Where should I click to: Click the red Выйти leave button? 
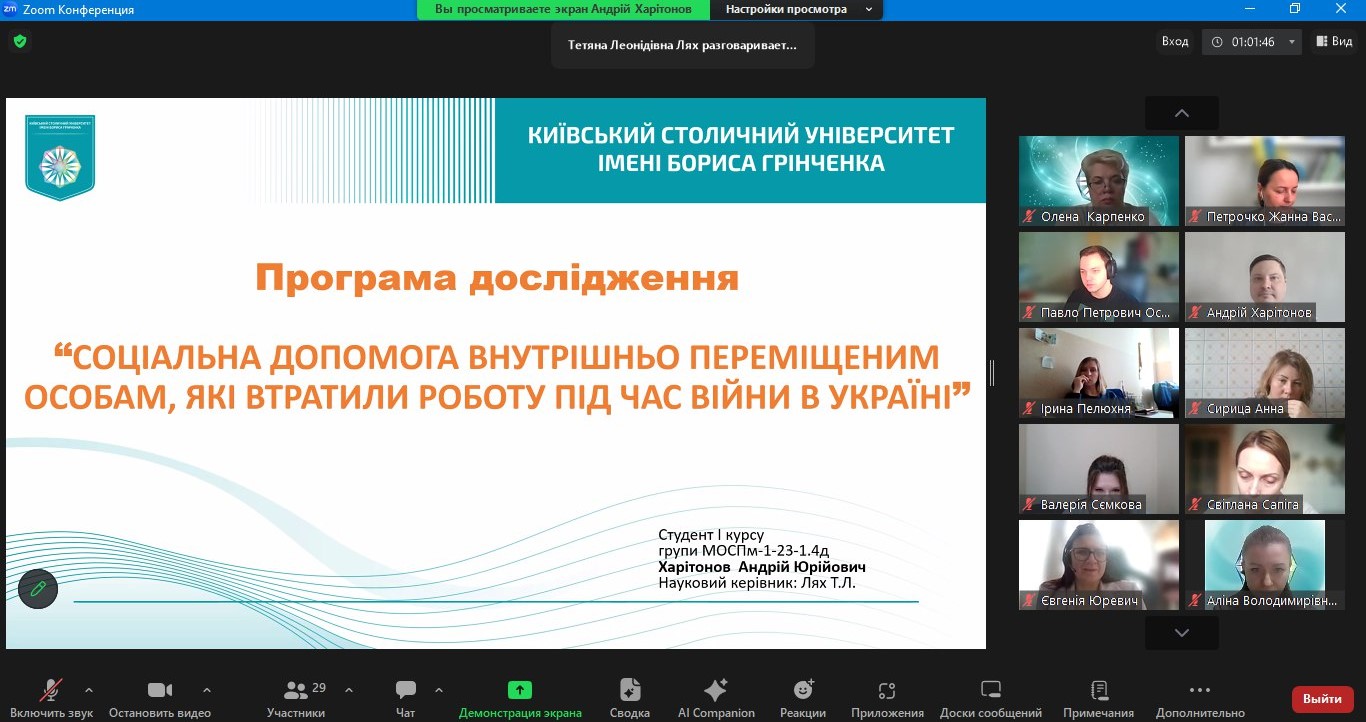(1322, 699)
